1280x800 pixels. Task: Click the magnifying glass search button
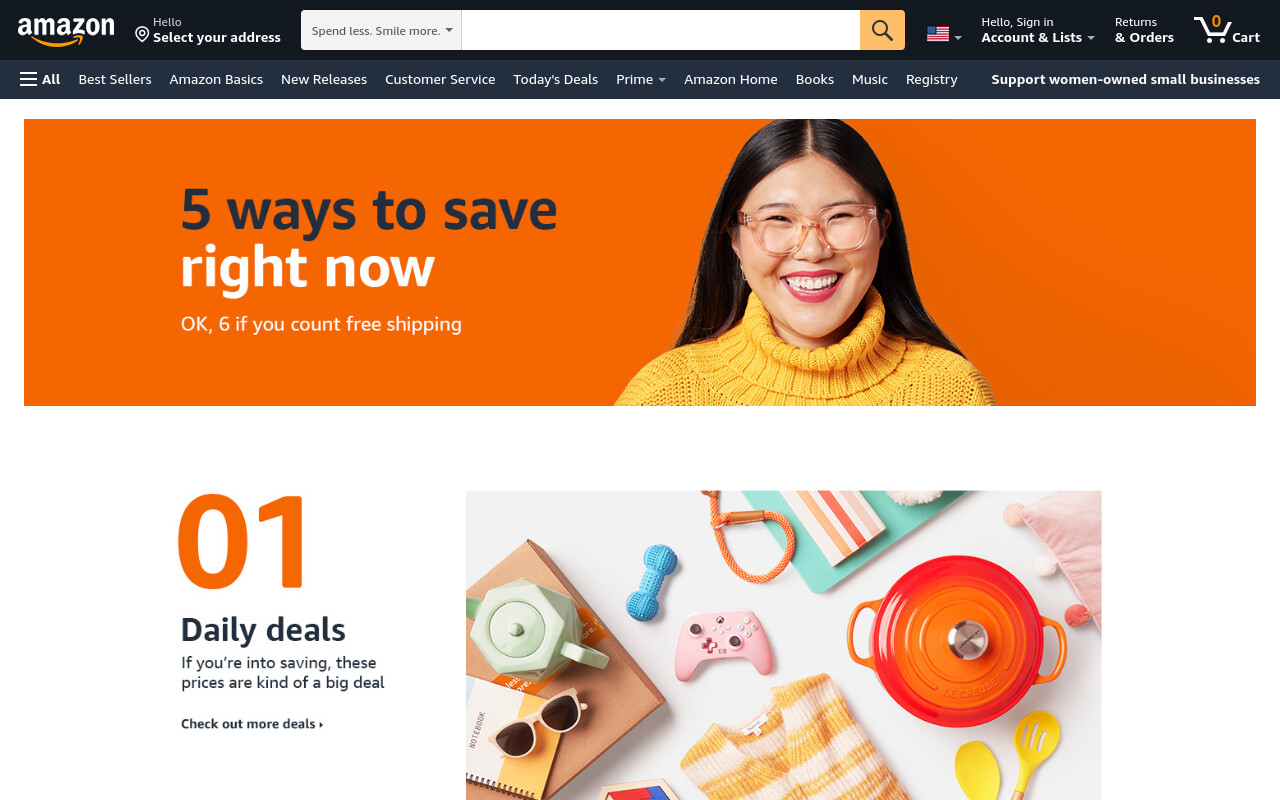point(882,30)
